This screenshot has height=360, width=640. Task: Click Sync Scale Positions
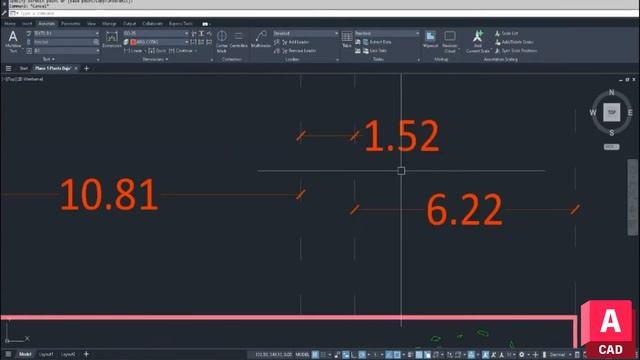pos(516,51)
